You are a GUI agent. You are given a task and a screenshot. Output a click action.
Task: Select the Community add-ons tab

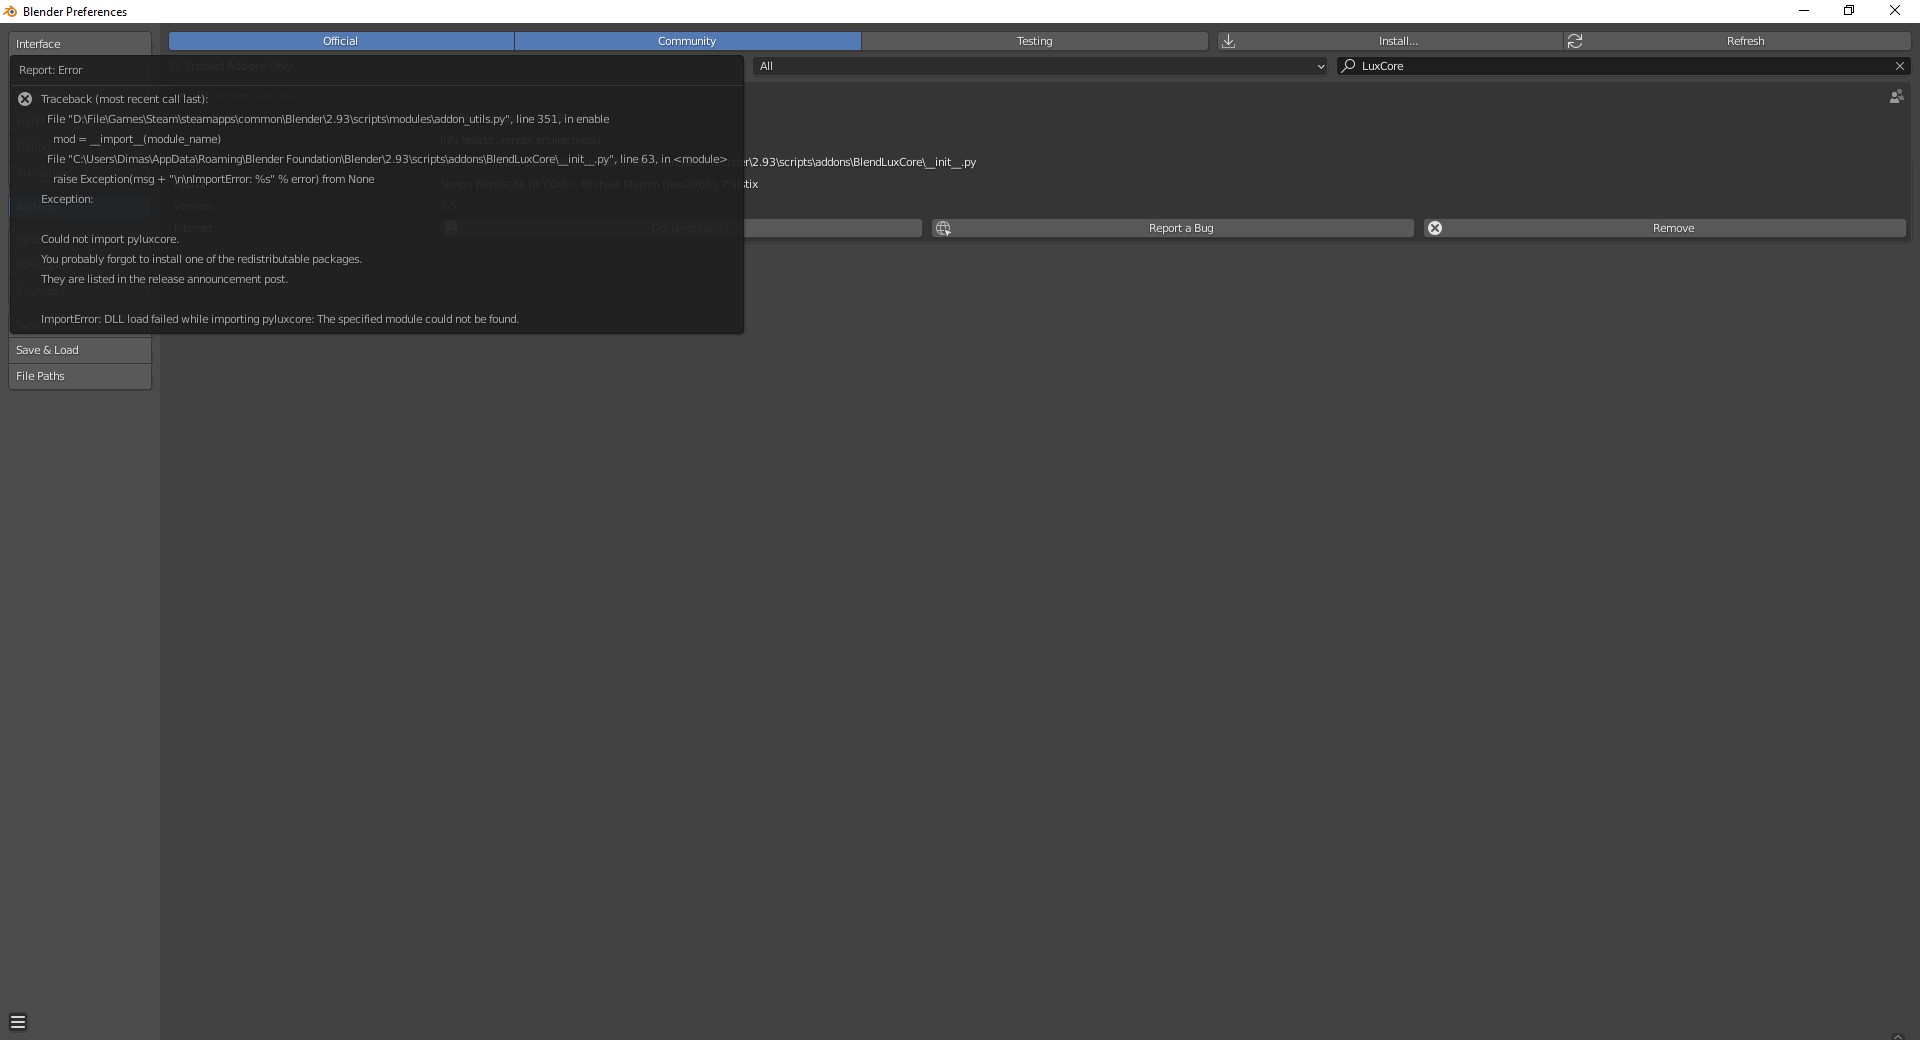[x=687, y=41]
